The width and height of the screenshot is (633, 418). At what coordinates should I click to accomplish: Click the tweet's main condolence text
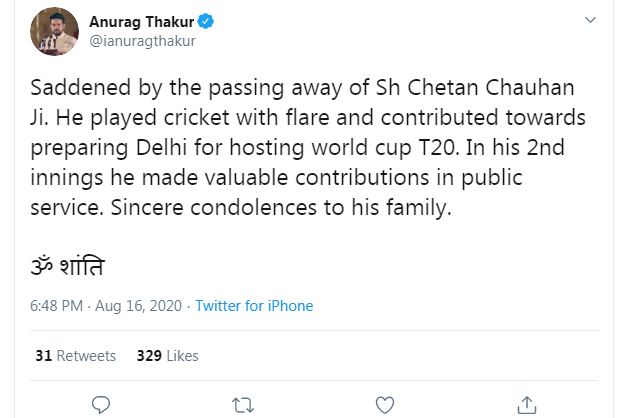(x=308, y=147)
